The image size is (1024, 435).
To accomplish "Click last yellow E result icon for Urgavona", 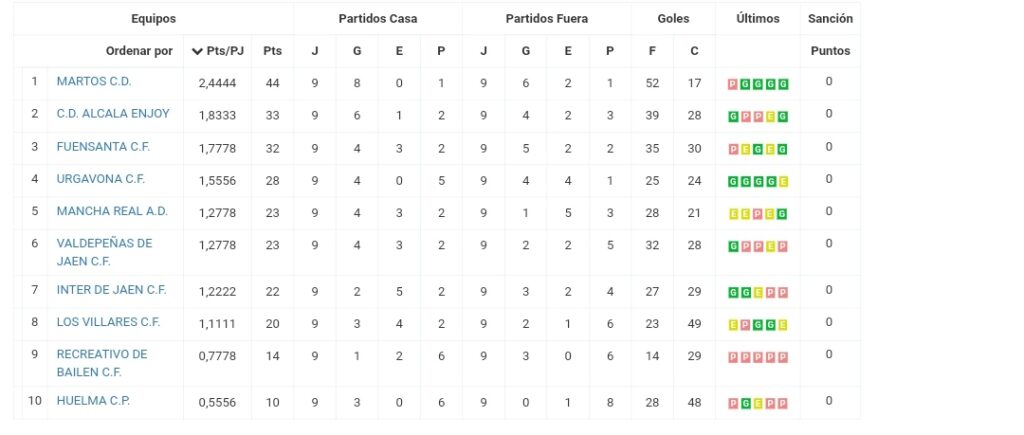I will click(782, 182).
